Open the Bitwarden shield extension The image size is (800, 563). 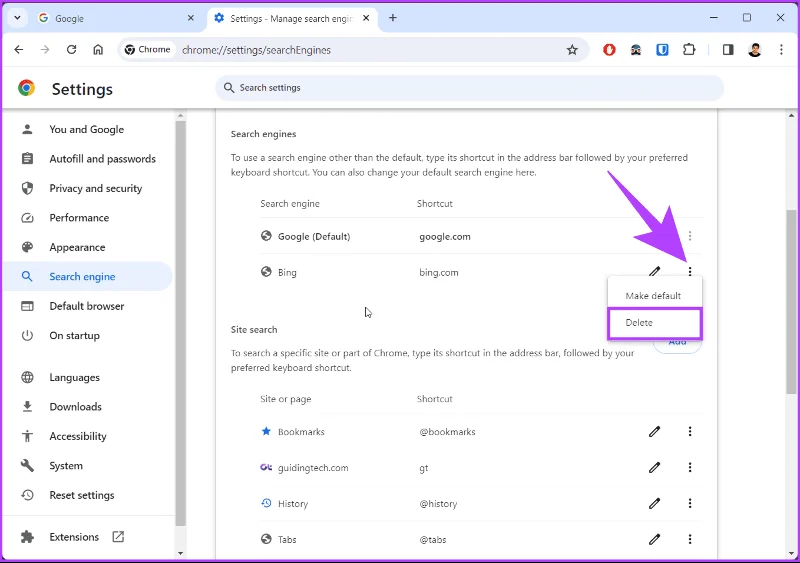(x=662, y=50)
